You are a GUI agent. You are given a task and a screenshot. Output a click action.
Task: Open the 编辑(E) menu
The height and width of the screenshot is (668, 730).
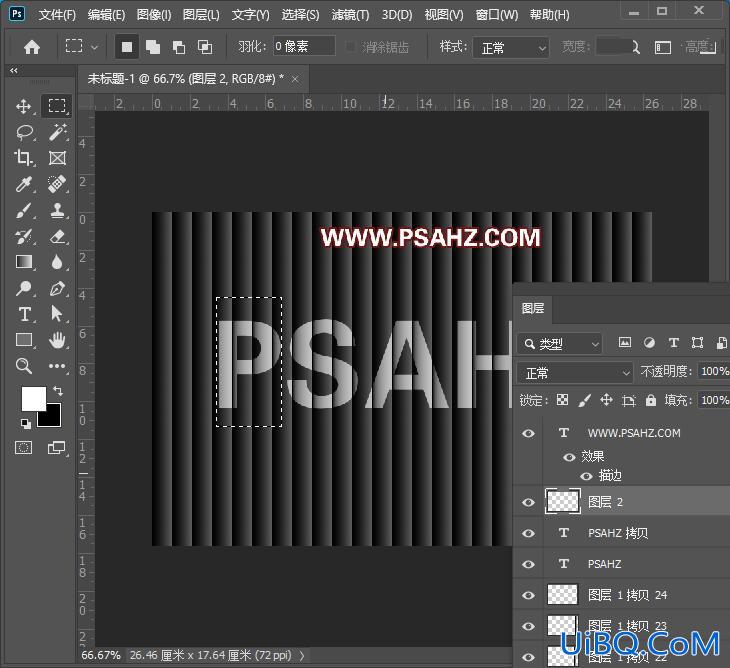[106, 15]
